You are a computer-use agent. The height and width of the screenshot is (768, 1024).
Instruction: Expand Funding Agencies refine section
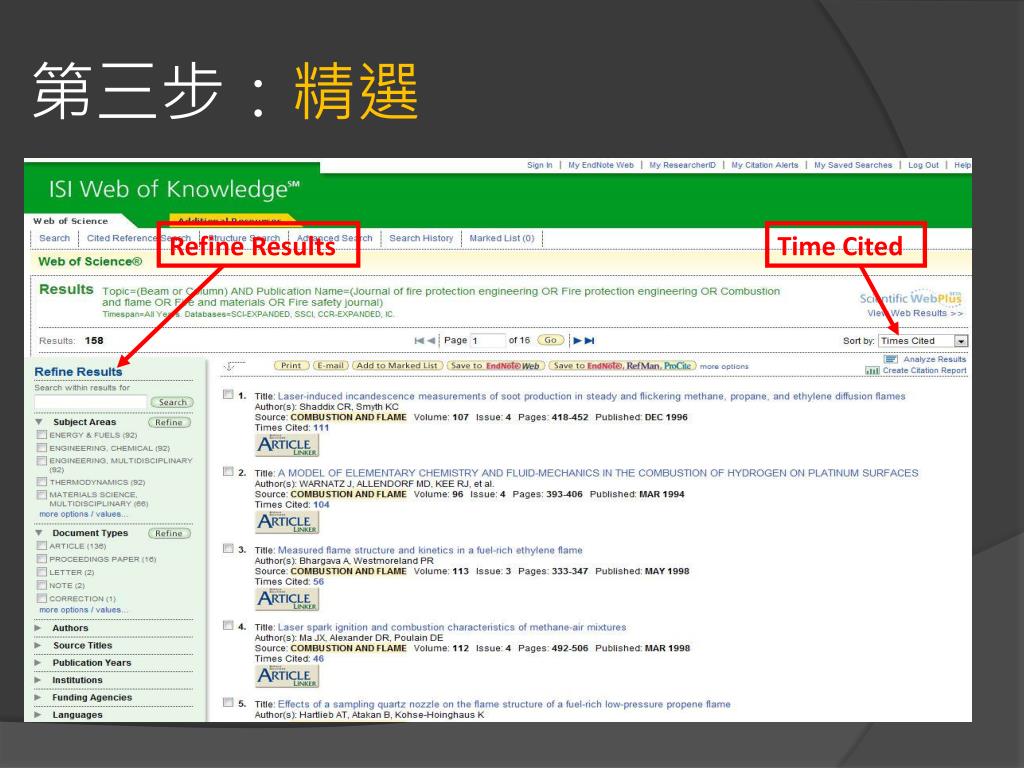pos(38,697)
